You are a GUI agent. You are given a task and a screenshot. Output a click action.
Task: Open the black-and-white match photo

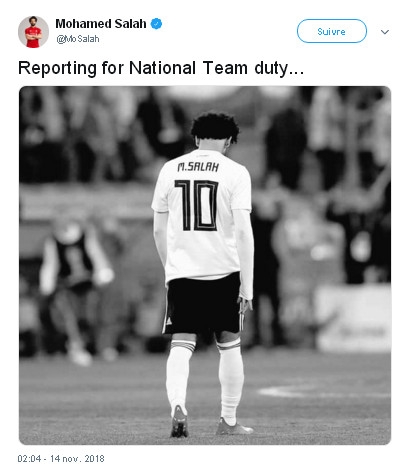coord(205,265)
